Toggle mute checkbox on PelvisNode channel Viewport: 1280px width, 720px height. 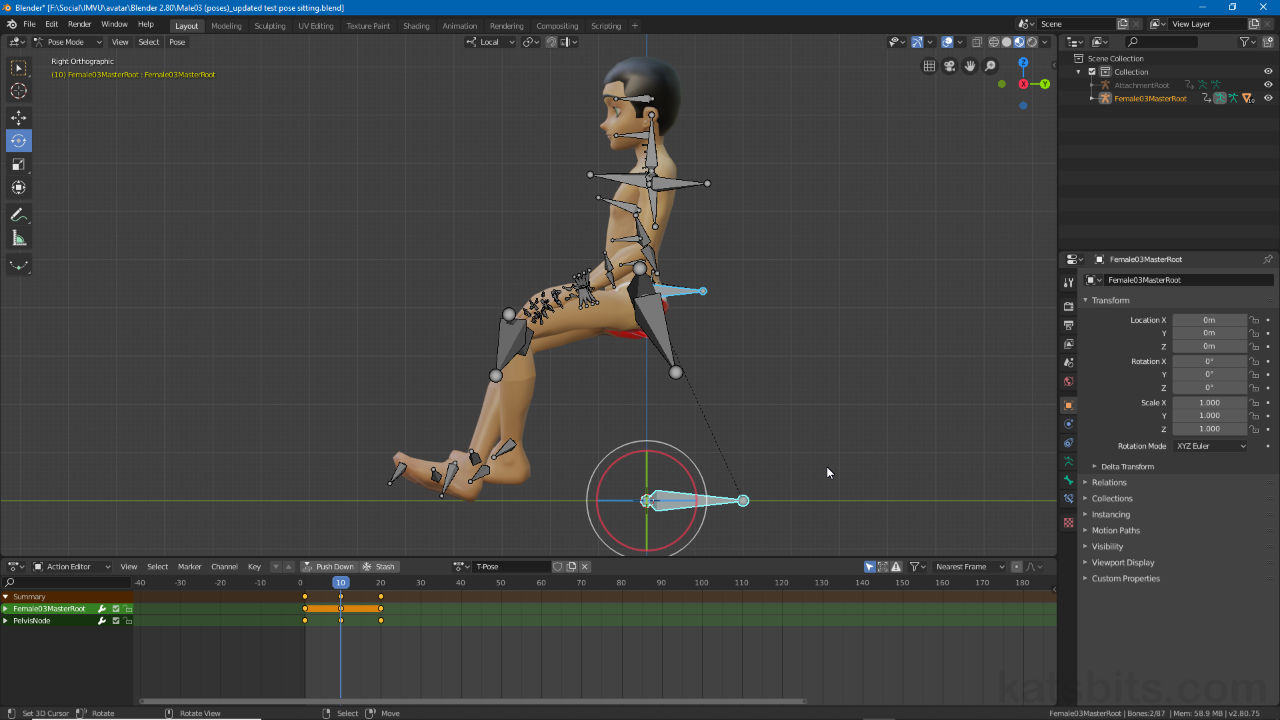(116, 621)
